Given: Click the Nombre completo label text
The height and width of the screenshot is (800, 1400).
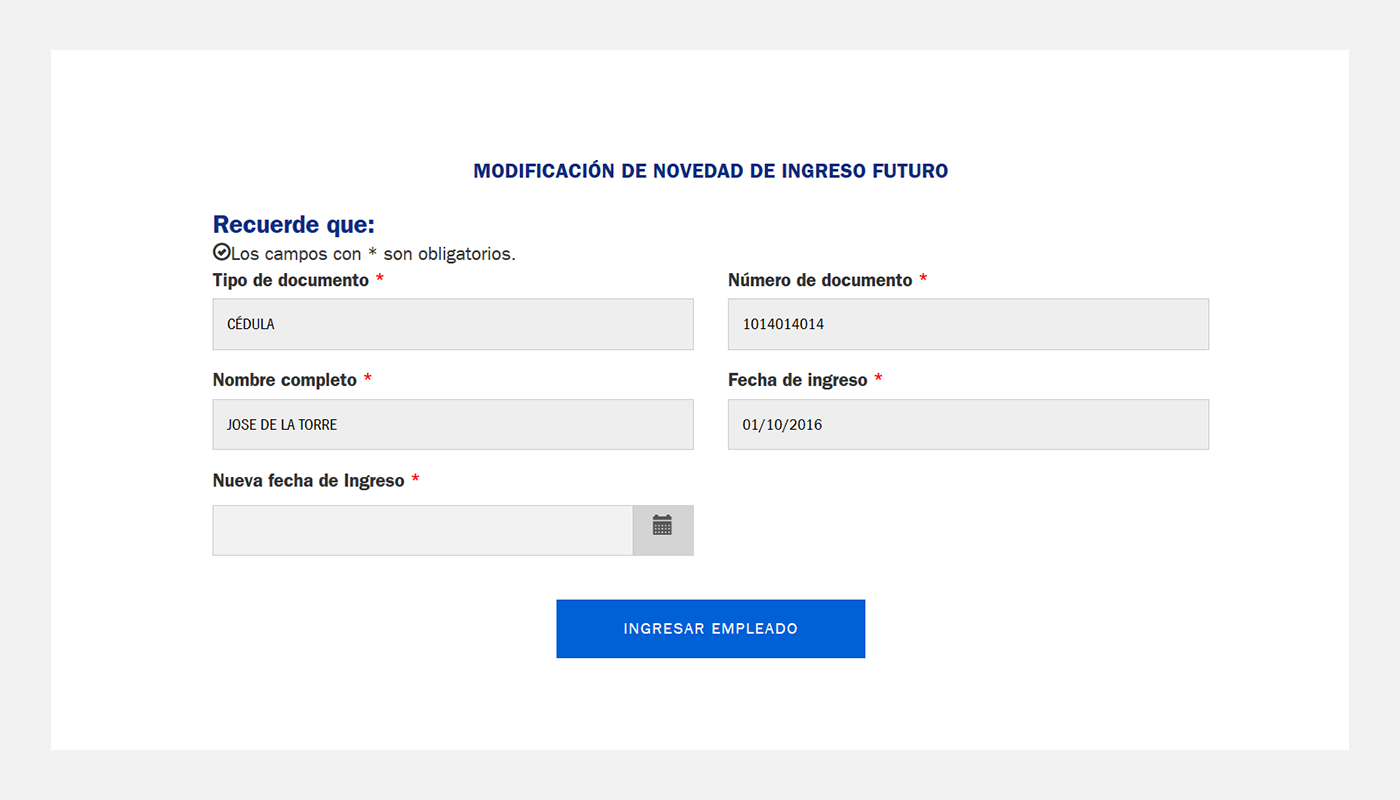Looking at the screenshot, I should coord(285,381).
